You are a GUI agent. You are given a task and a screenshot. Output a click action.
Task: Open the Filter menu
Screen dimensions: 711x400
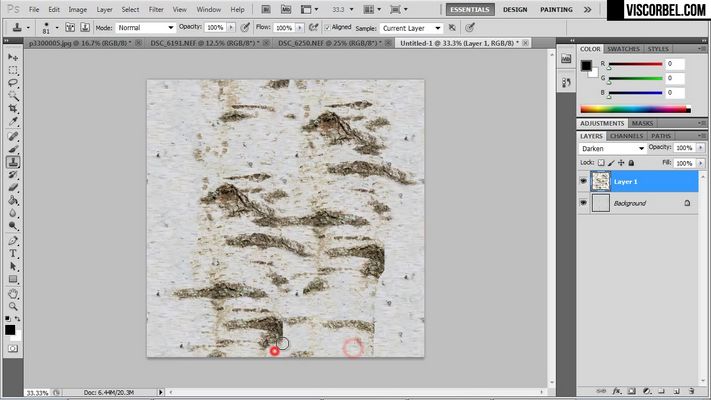(156, 10)
